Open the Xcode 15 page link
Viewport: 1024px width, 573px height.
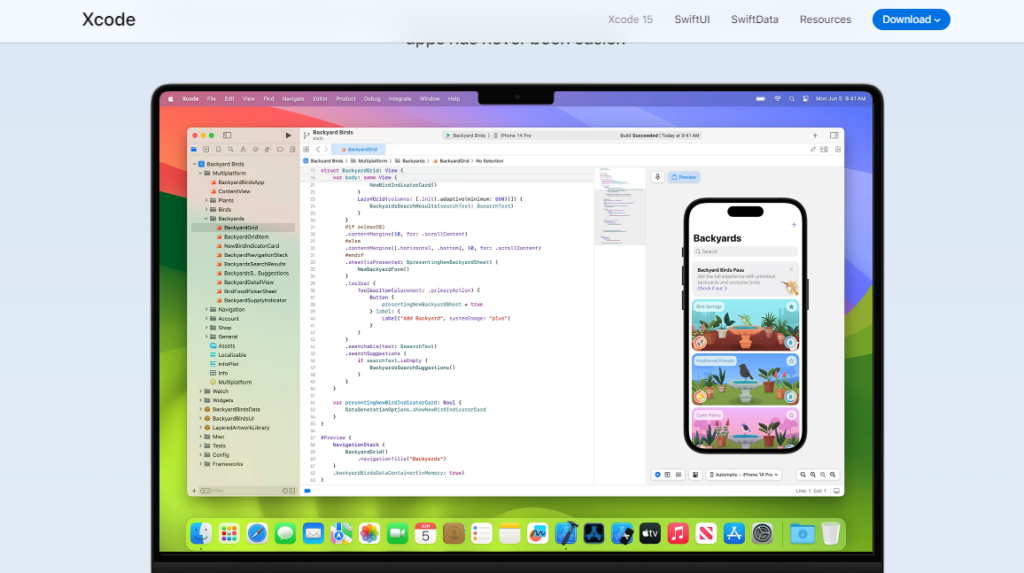(630, 20)
